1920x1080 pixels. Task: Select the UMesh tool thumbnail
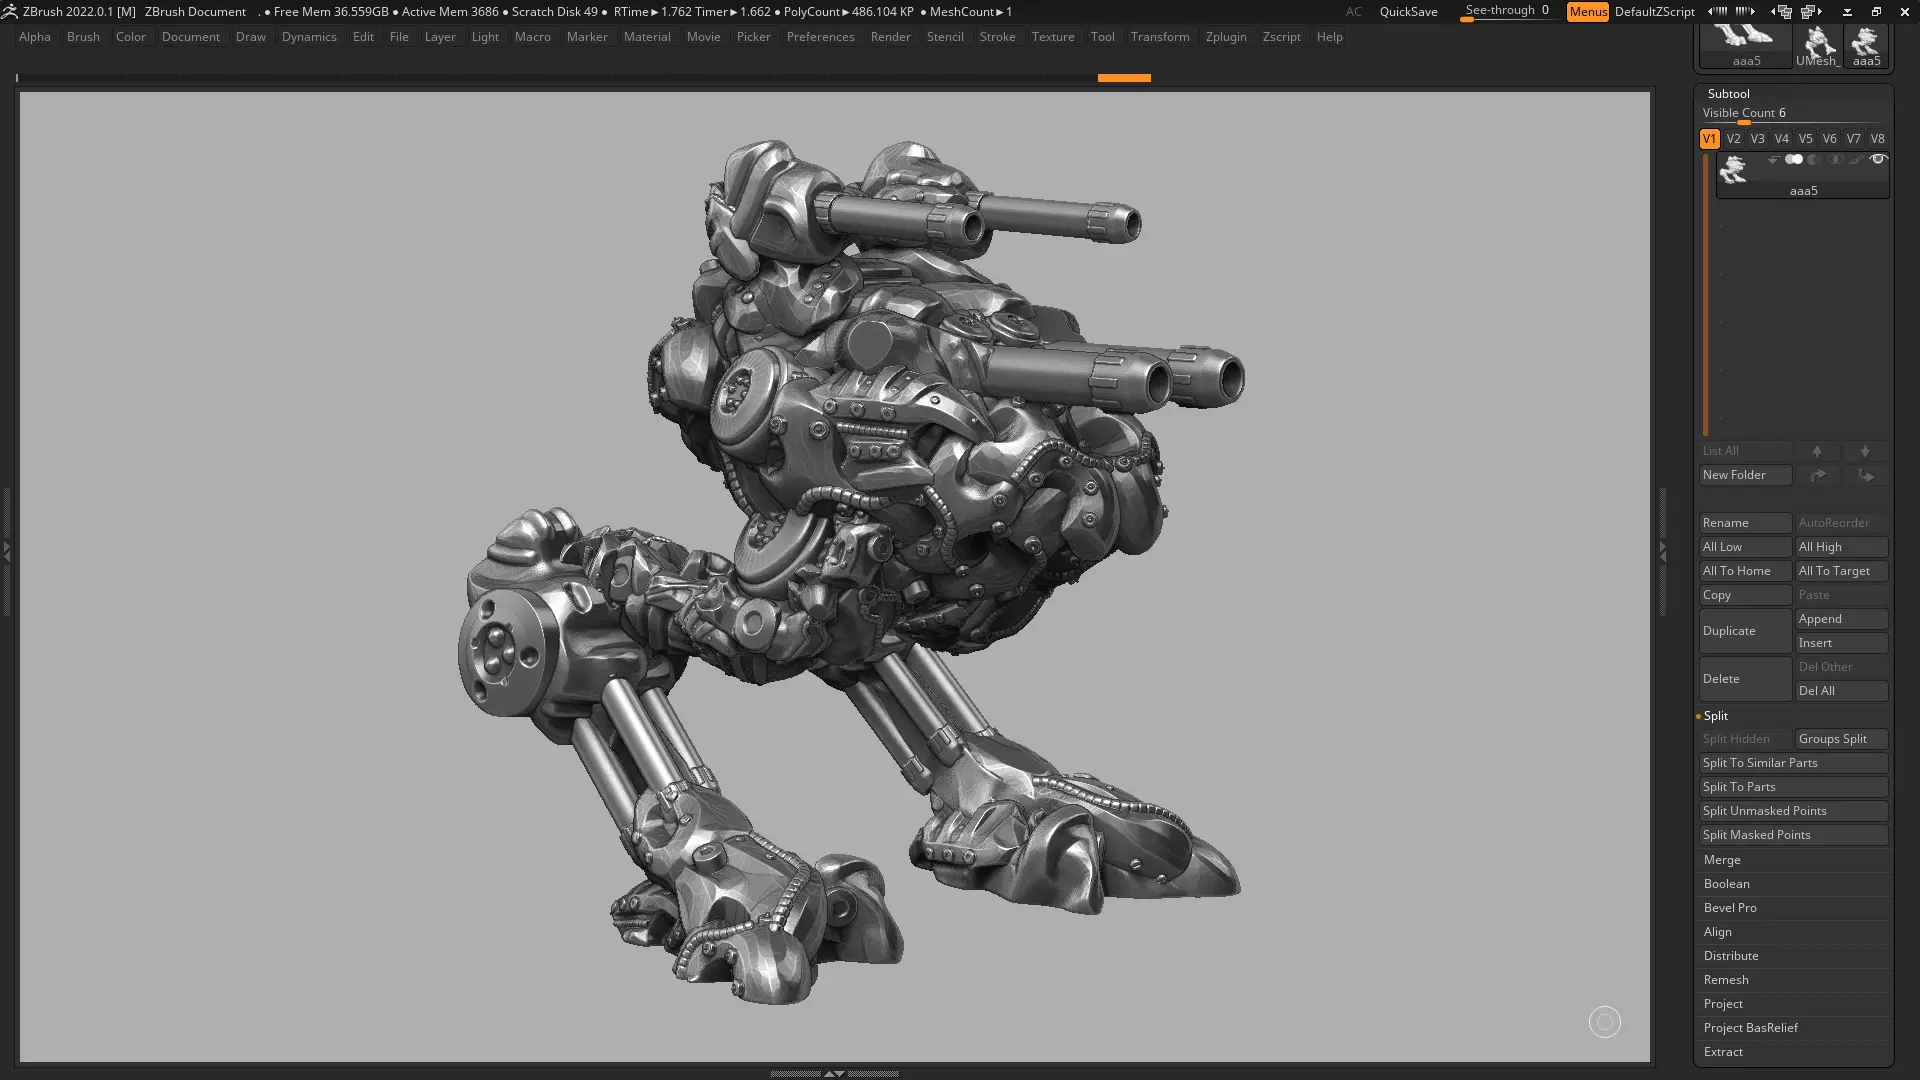point(1818,45)
